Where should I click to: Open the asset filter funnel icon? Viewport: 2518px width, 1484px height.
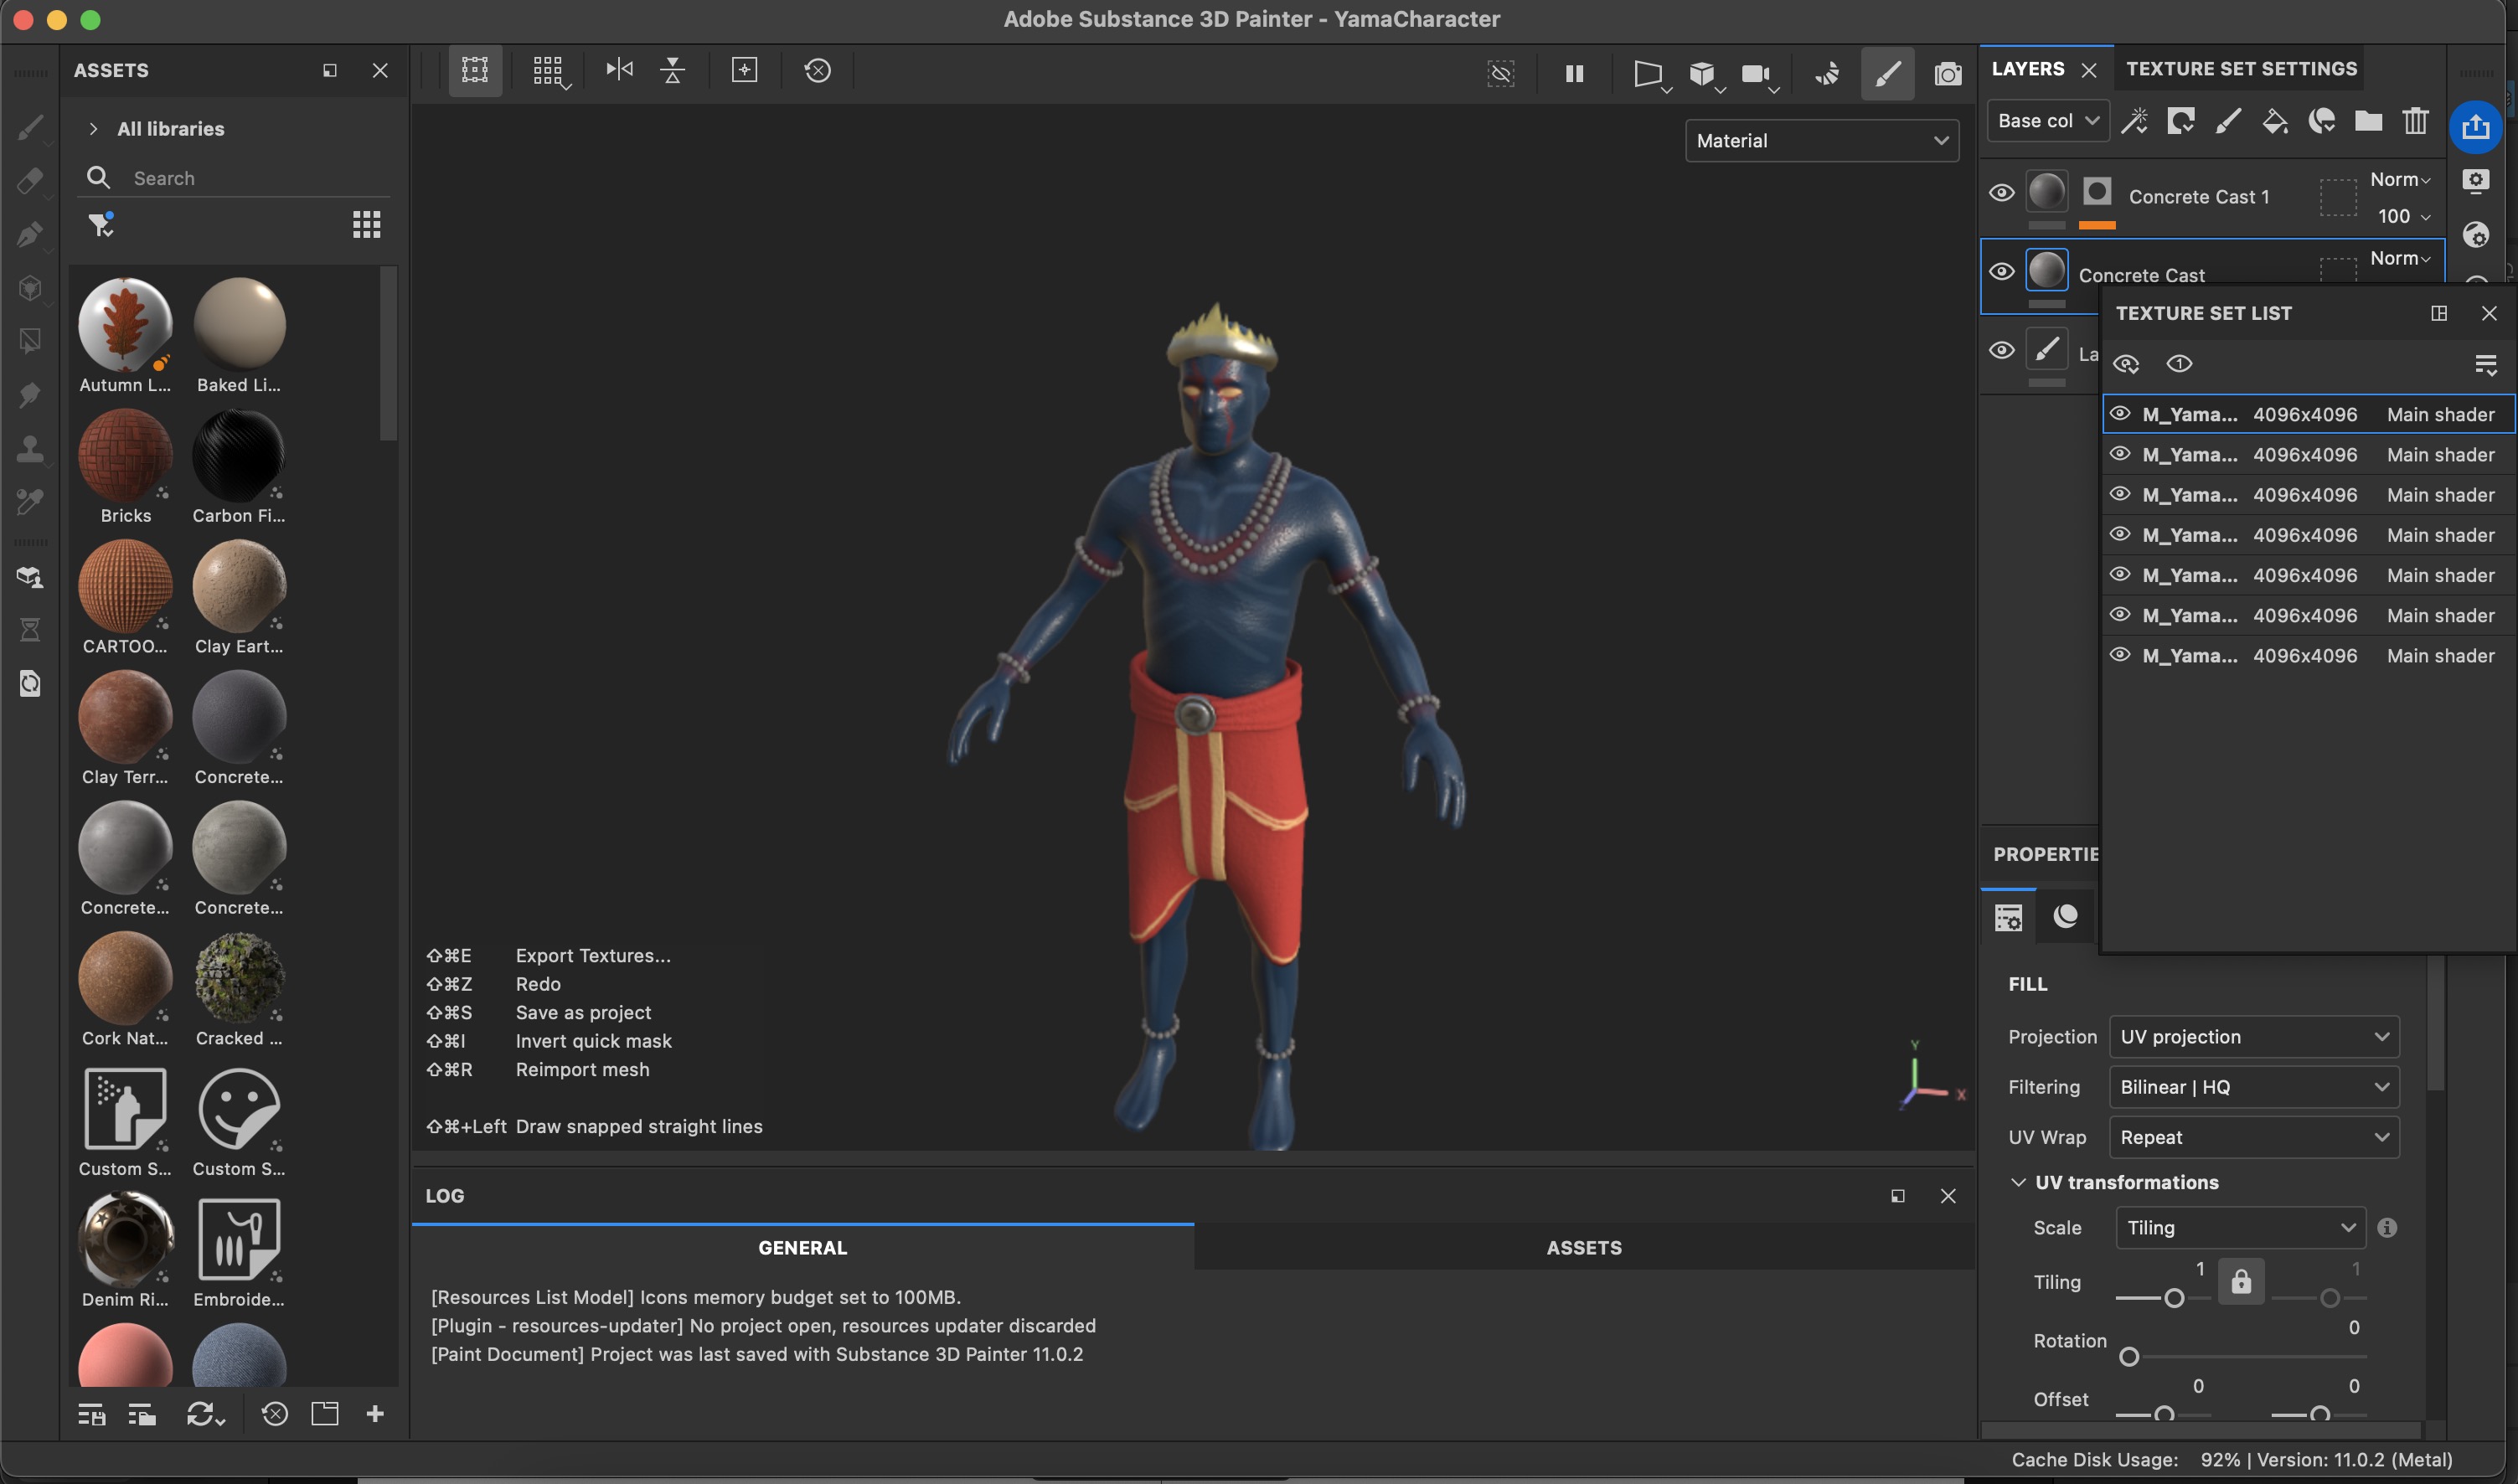[x=101, y=225]
